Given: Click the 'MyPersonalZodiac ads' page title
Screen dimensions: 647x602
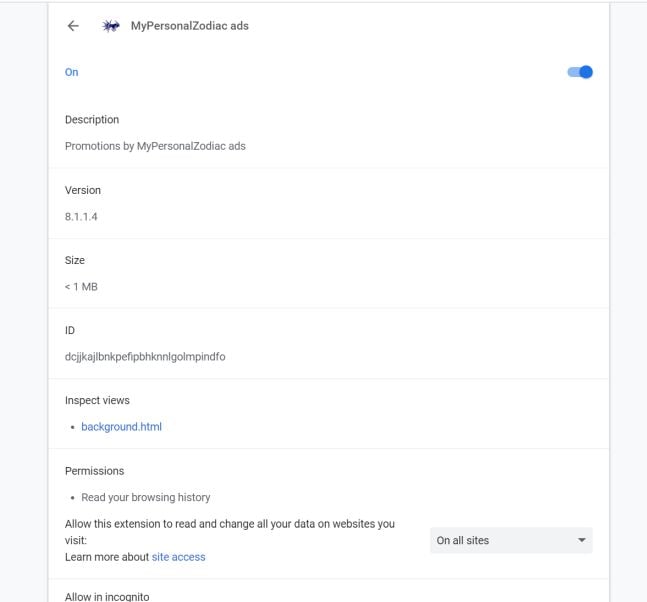Looking at the screenshot, I should 190,26.
